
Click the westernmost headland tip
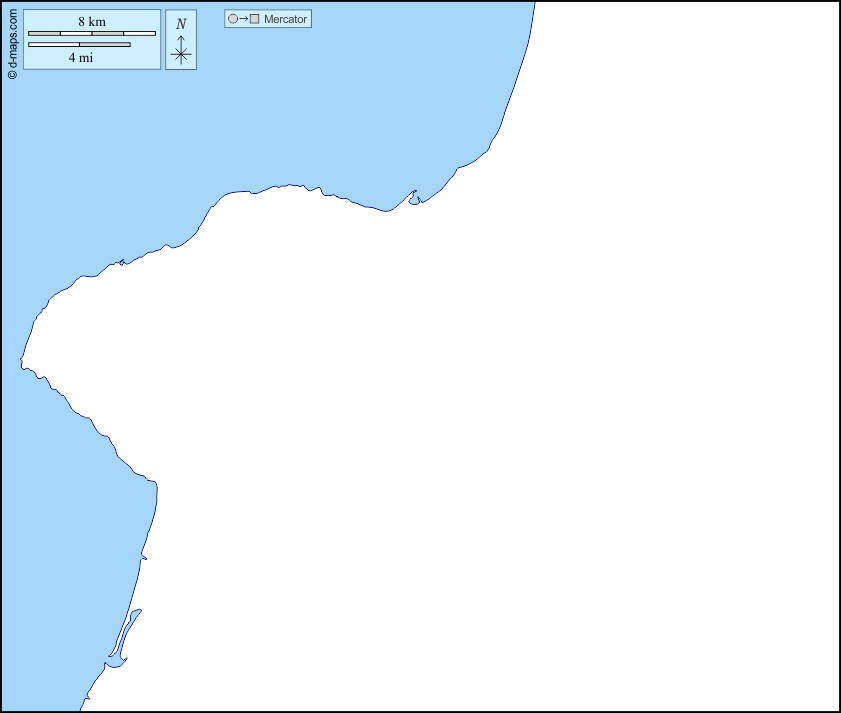tap(22, 362)
